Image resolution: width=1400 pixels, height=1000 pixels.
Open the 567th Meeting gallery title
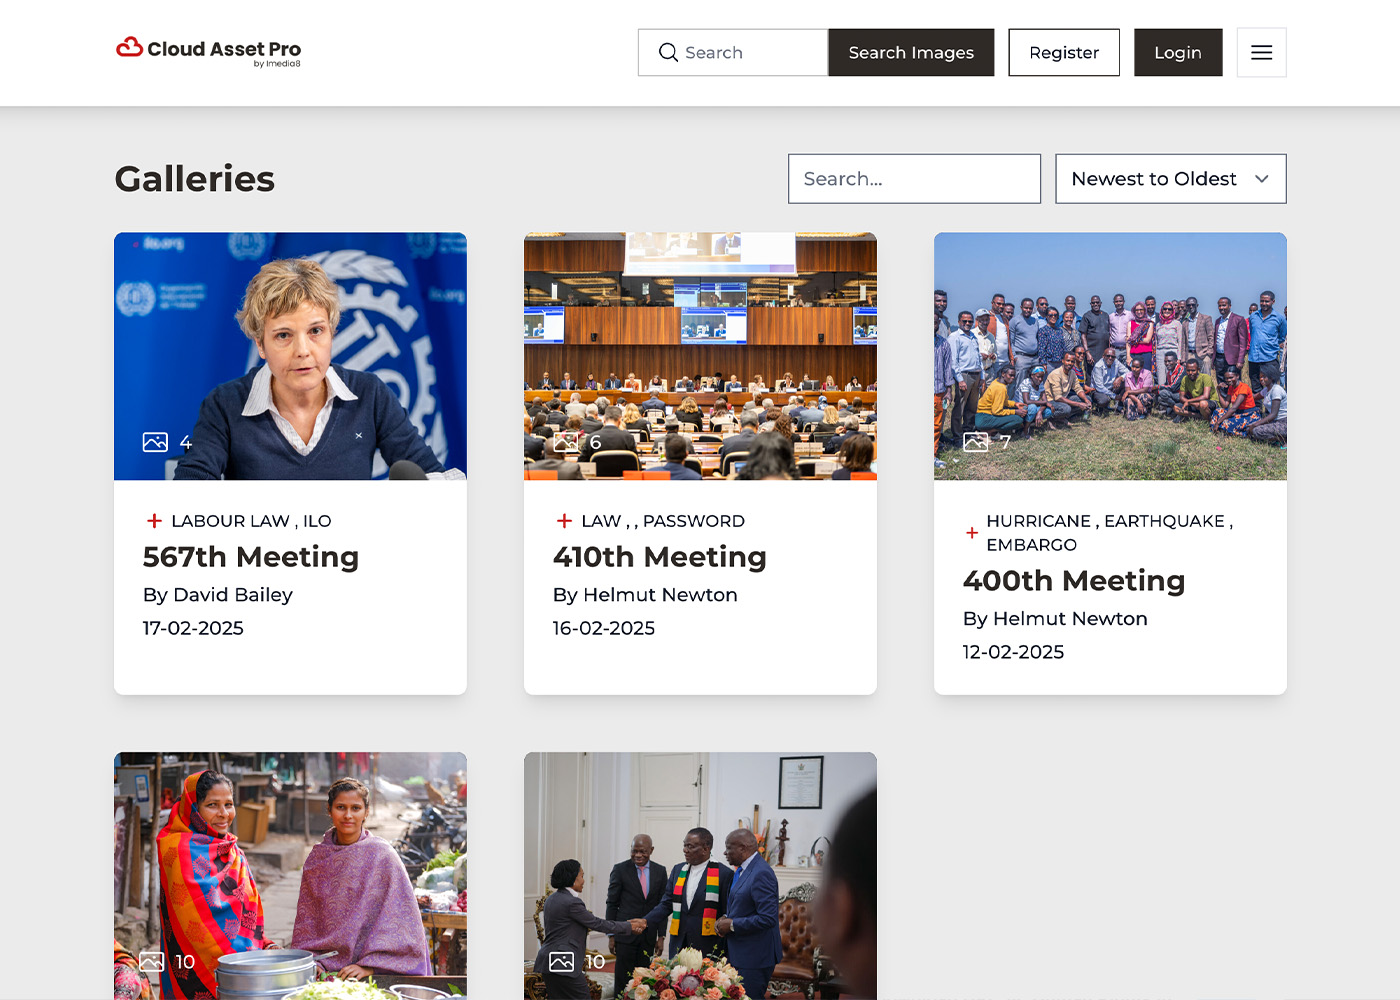(251, 557)
